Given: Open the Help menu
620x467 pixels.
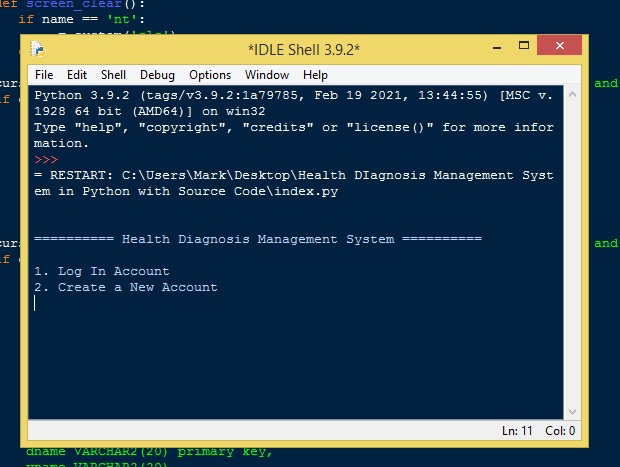Looking at the screenshot, I should click(315, 75).
